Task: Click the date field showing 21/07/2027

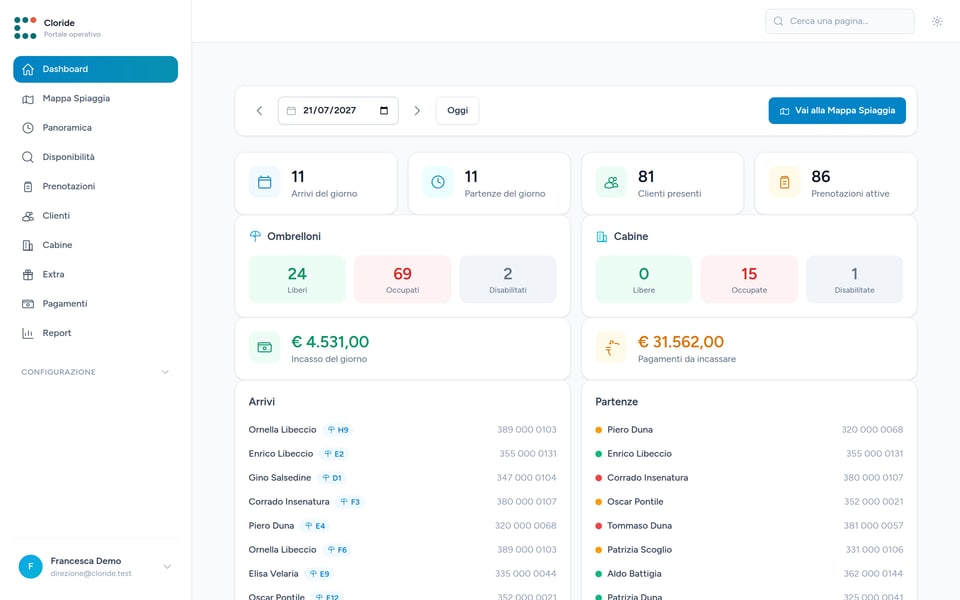Action: pyautogui.click(x=338, y=111)
